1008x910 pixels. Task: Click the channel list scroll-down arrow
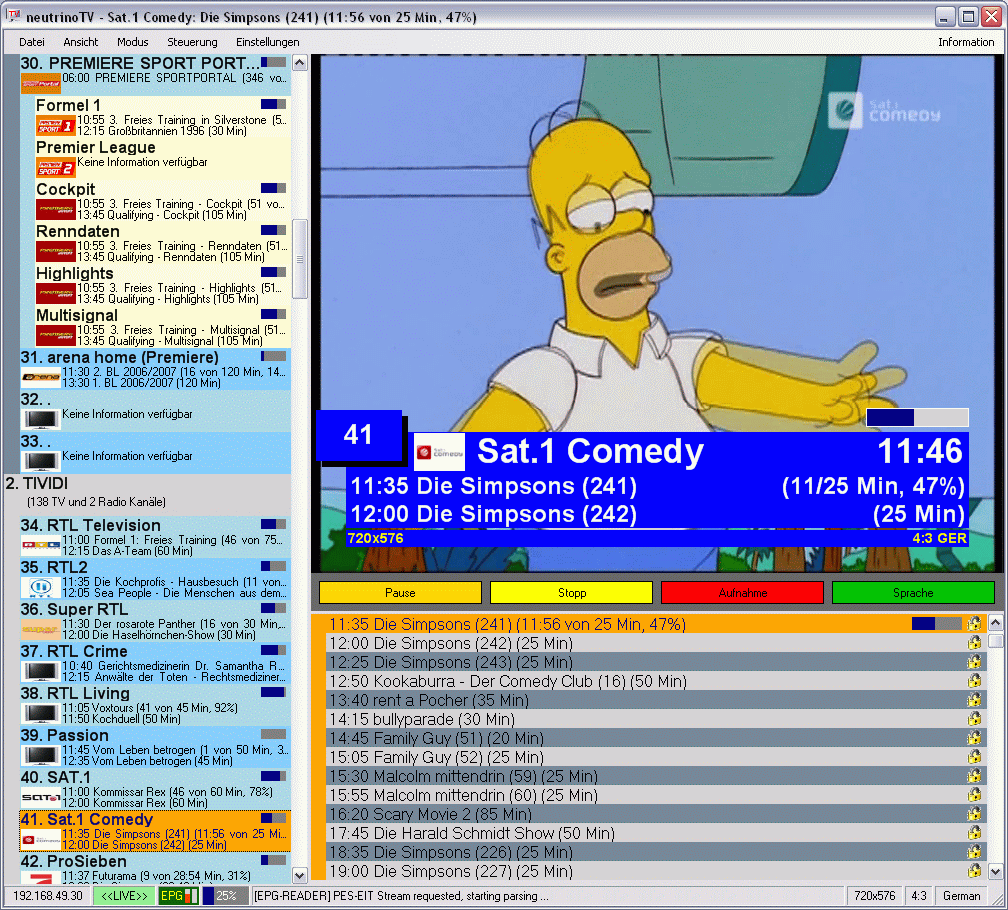click(300, 875)
